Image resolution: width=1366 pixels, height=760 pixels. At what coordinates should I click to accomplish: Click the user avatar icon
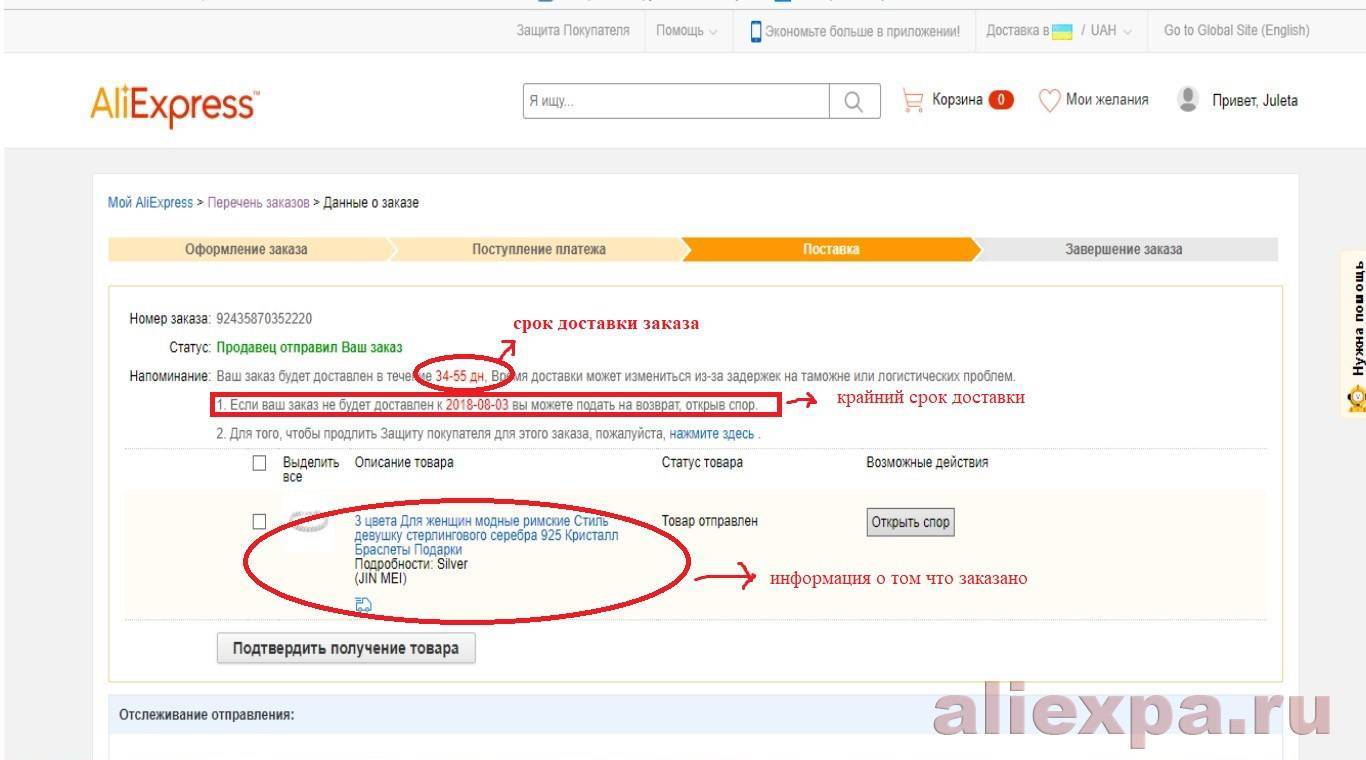coord(1188,99)
